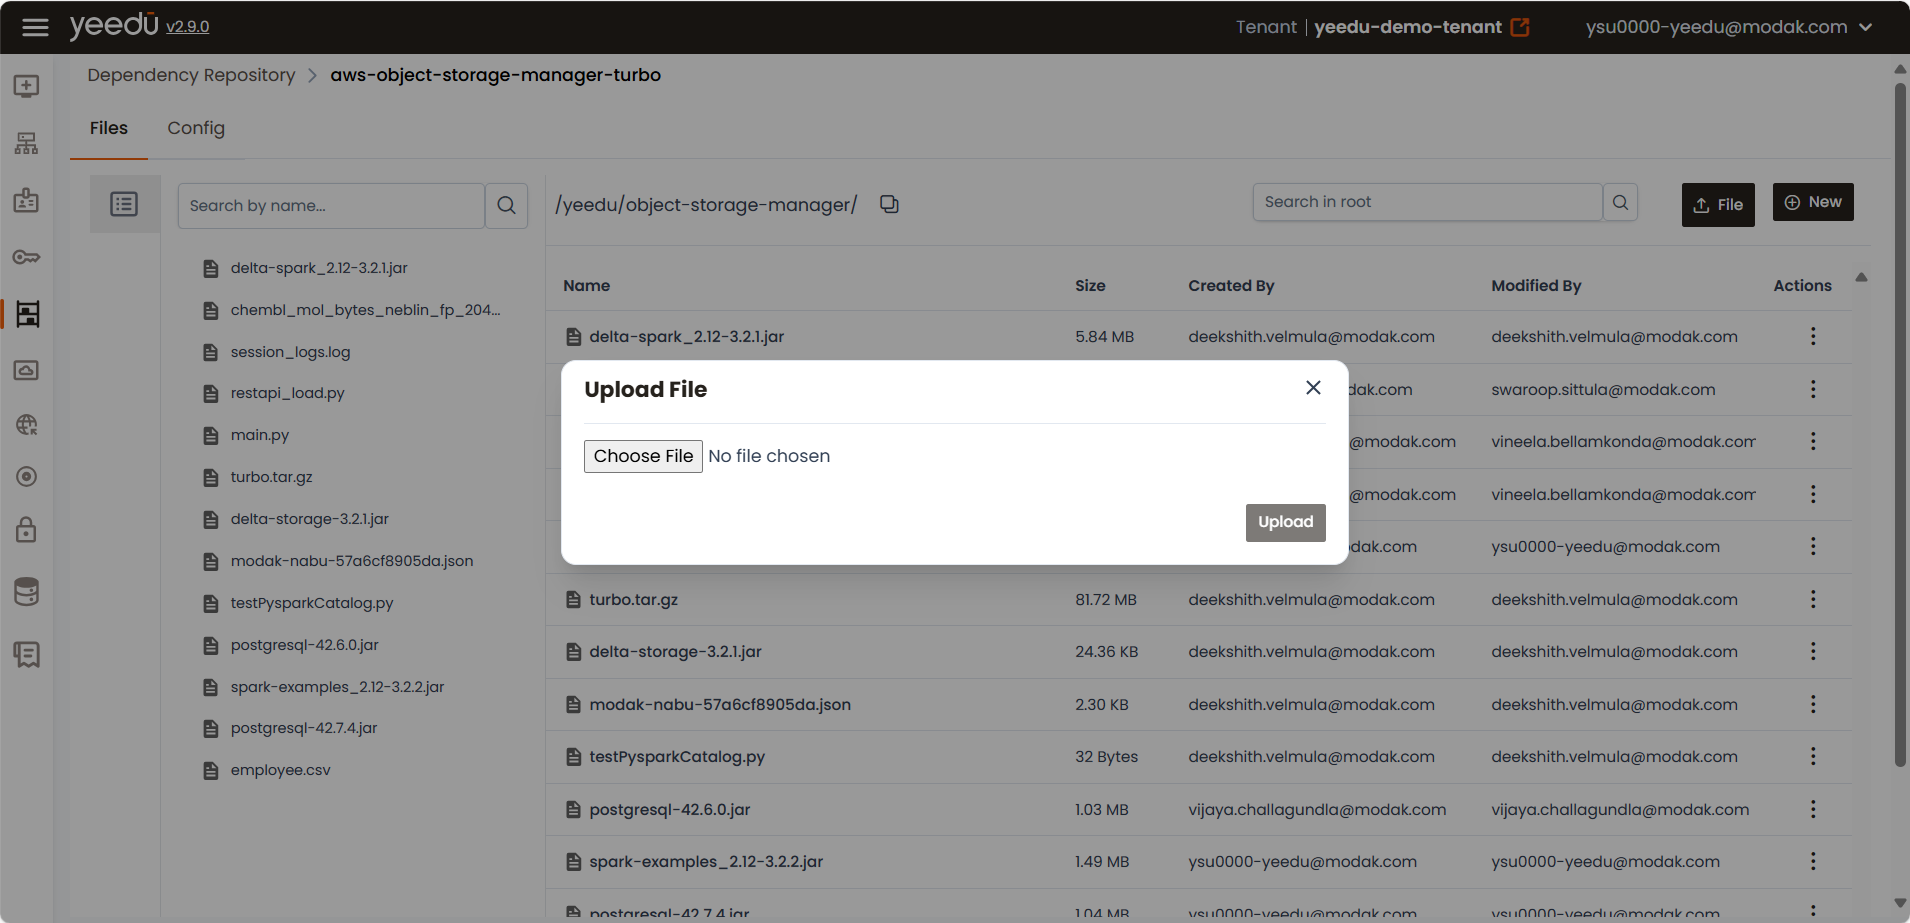The height and width of the screenshot is (923, 1910).
Task: Select employee.csv in file tree
Action: coord(280,770)
